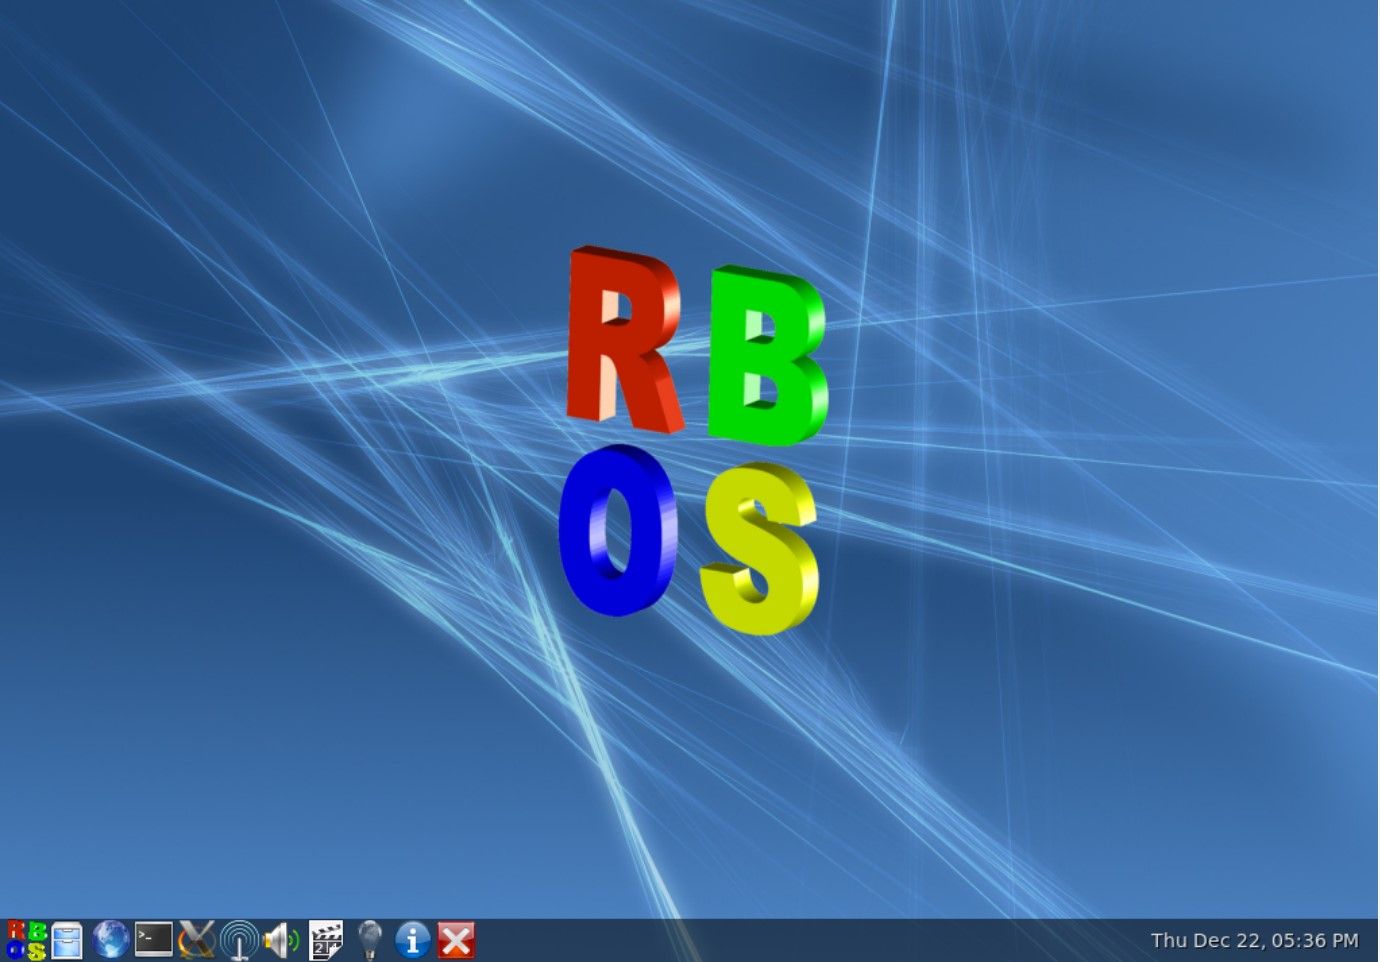Click the red R on wallpaper
Screen dimensions: 1380x962
(x=622, y=340)
